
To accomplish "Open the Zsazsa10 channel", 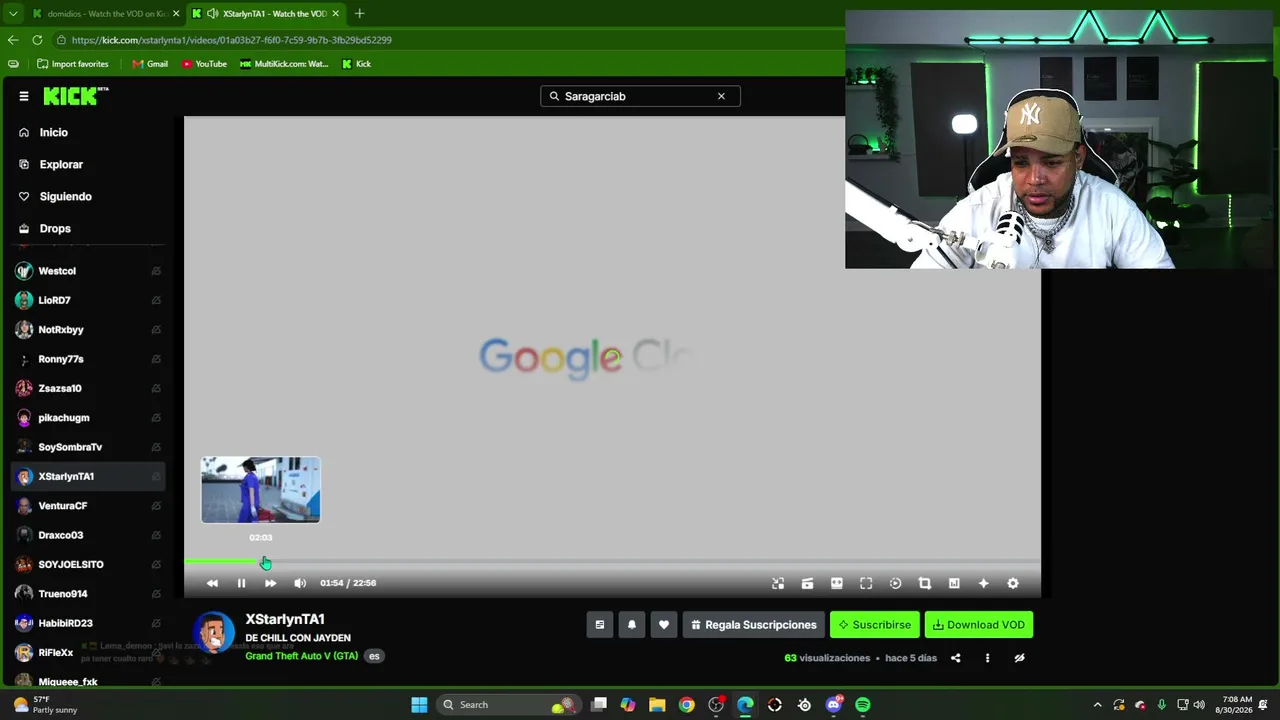I will click(88, 388).
